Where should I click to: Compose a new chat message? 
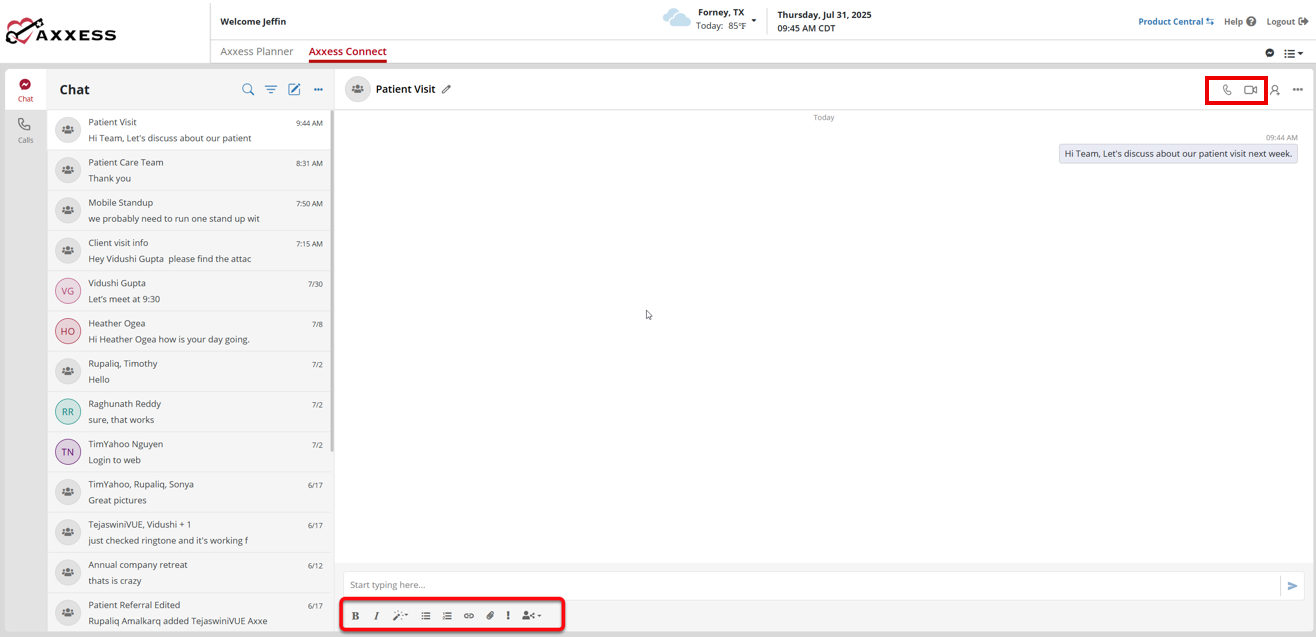click(294, 90)
